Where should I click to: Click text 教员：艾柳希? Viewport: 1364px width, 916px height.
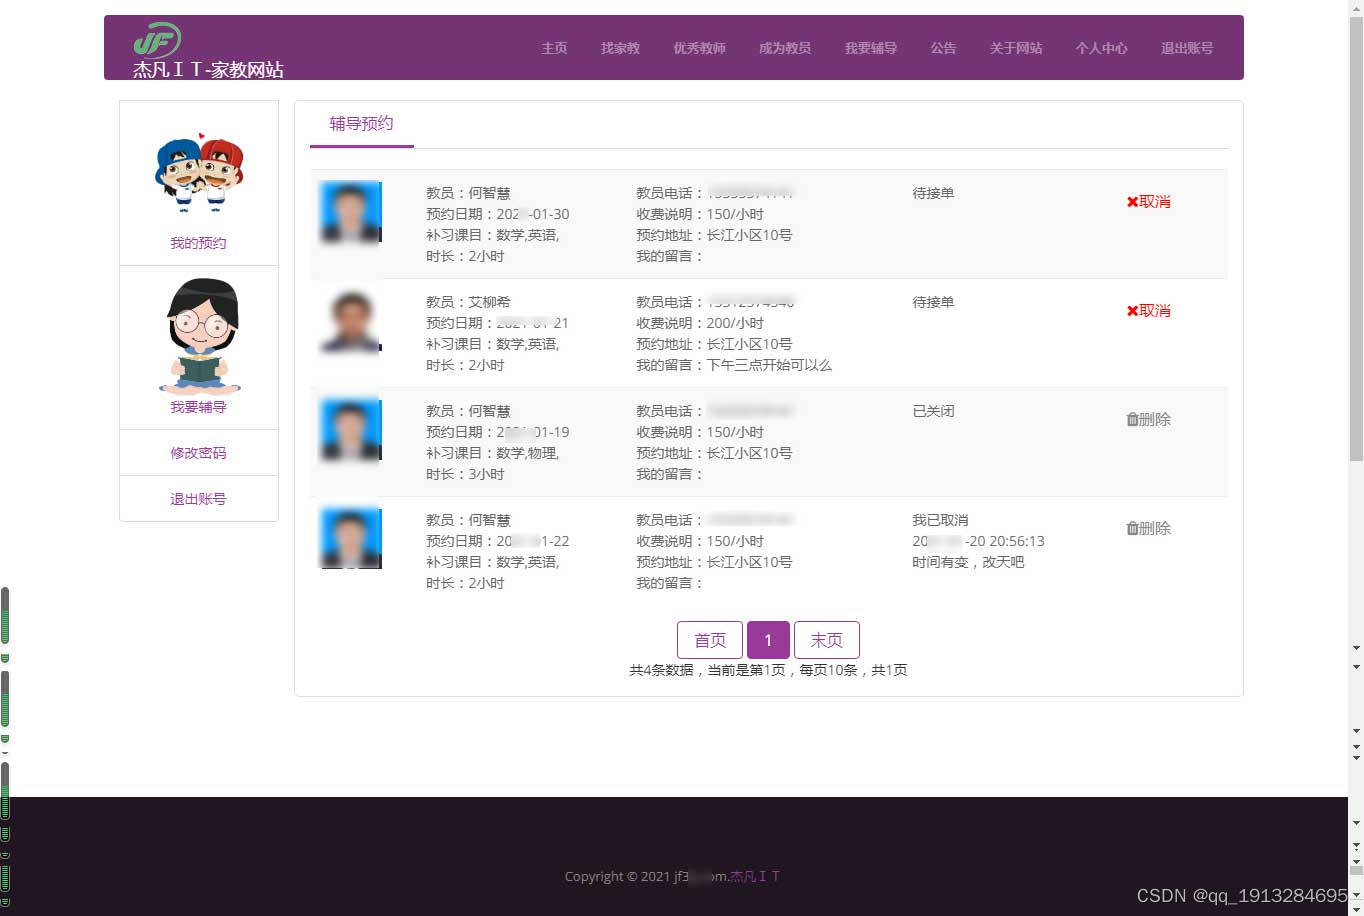click(468, 302)
